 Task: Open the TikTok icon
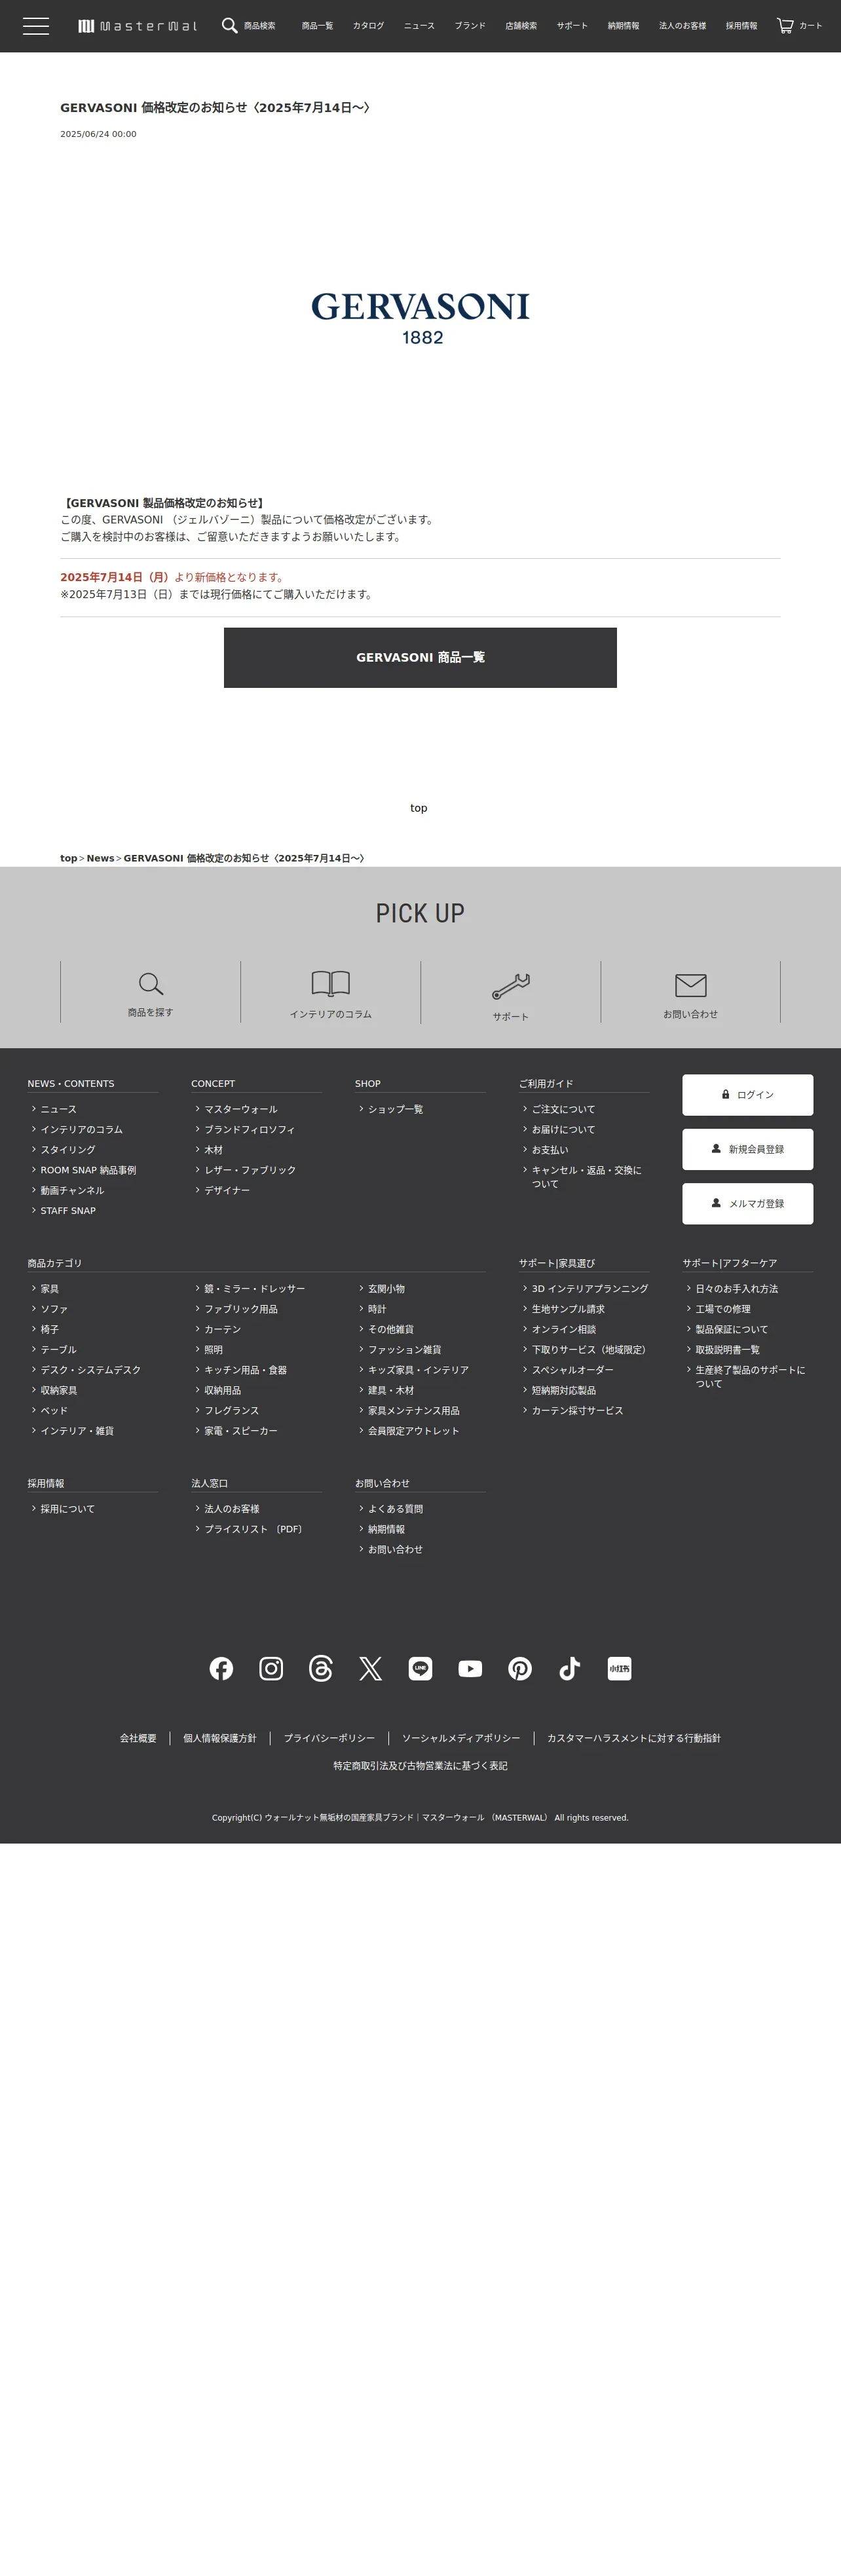click(570, 1668)
